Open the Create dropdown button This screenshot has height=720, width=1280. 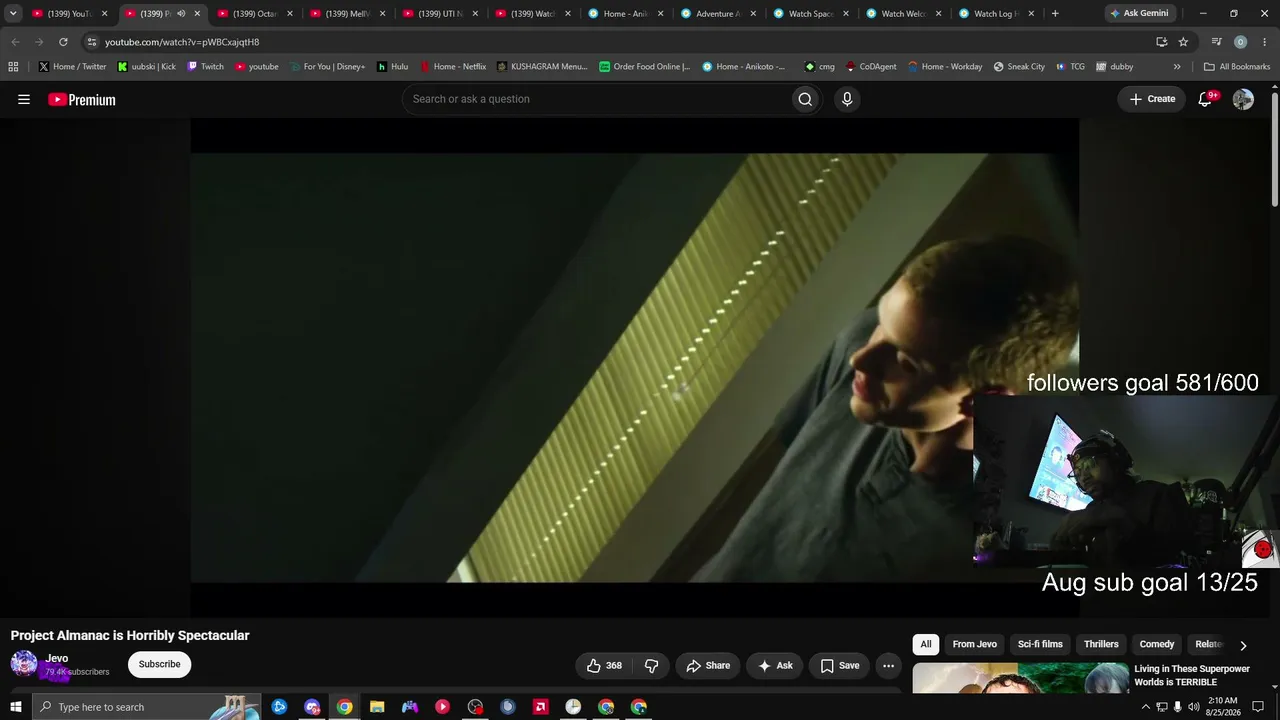1152,99
